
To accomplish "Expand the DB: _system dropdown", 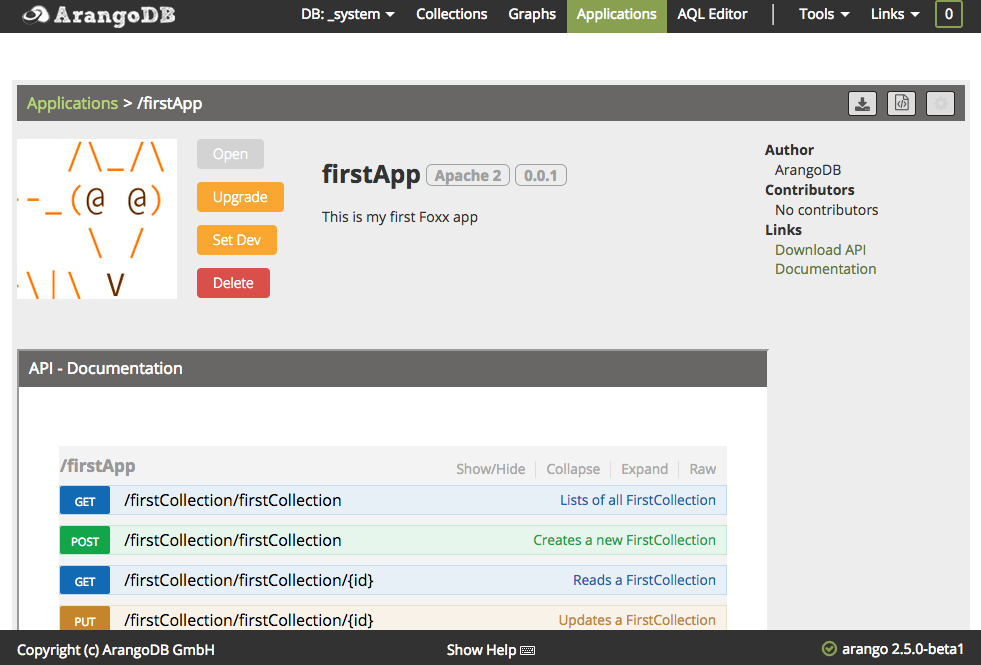I will click(348, 15).
